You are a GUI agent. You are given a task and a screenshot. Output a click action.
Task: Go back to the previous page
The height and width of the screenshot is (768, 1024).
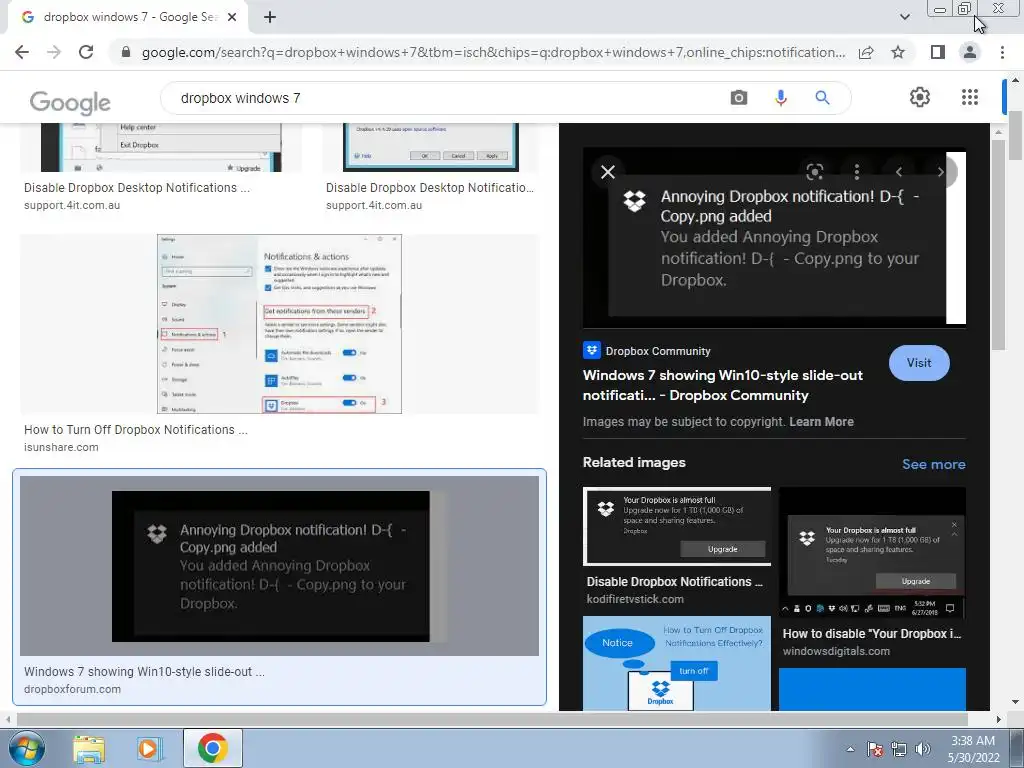click(22, 52)
